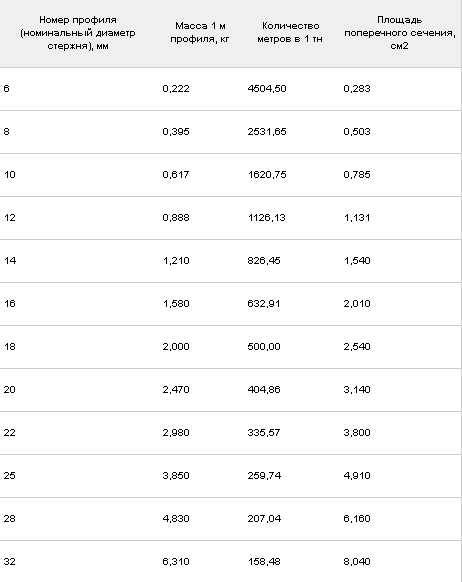This screenshot has height=582, width=462.
Task: Click the meters value 207,04
Action: [x=264, y=519]
